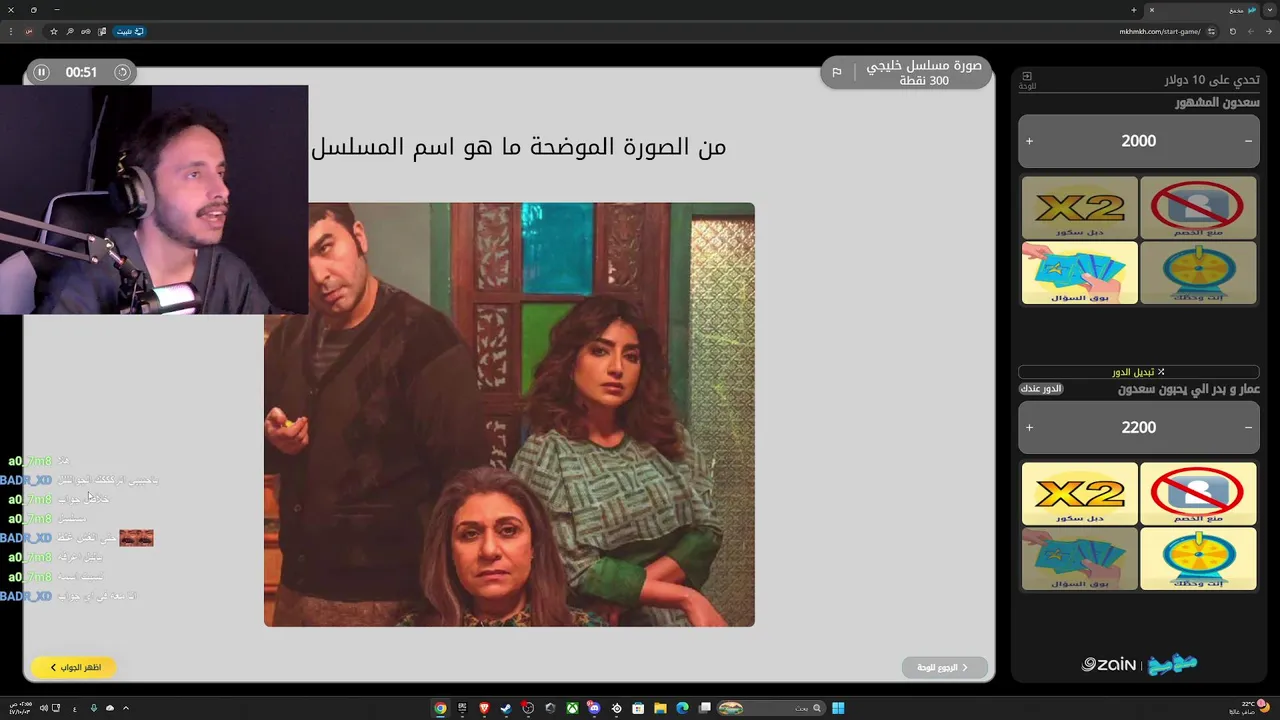Click the الدور عندك turn badge
The image size is (1280, 720).
pos(1041,389)
